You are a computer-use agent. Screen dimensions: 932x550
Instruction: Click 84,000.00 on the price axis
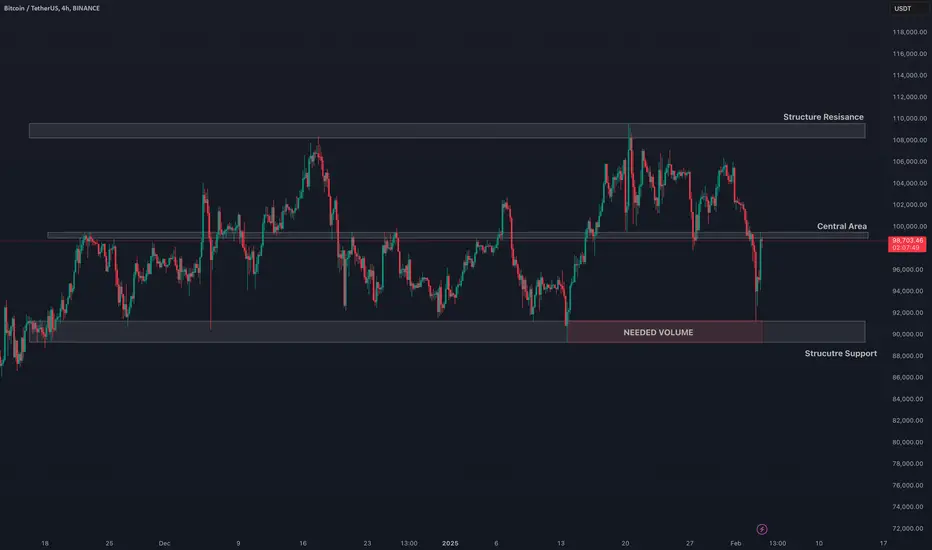coord(909,399)
